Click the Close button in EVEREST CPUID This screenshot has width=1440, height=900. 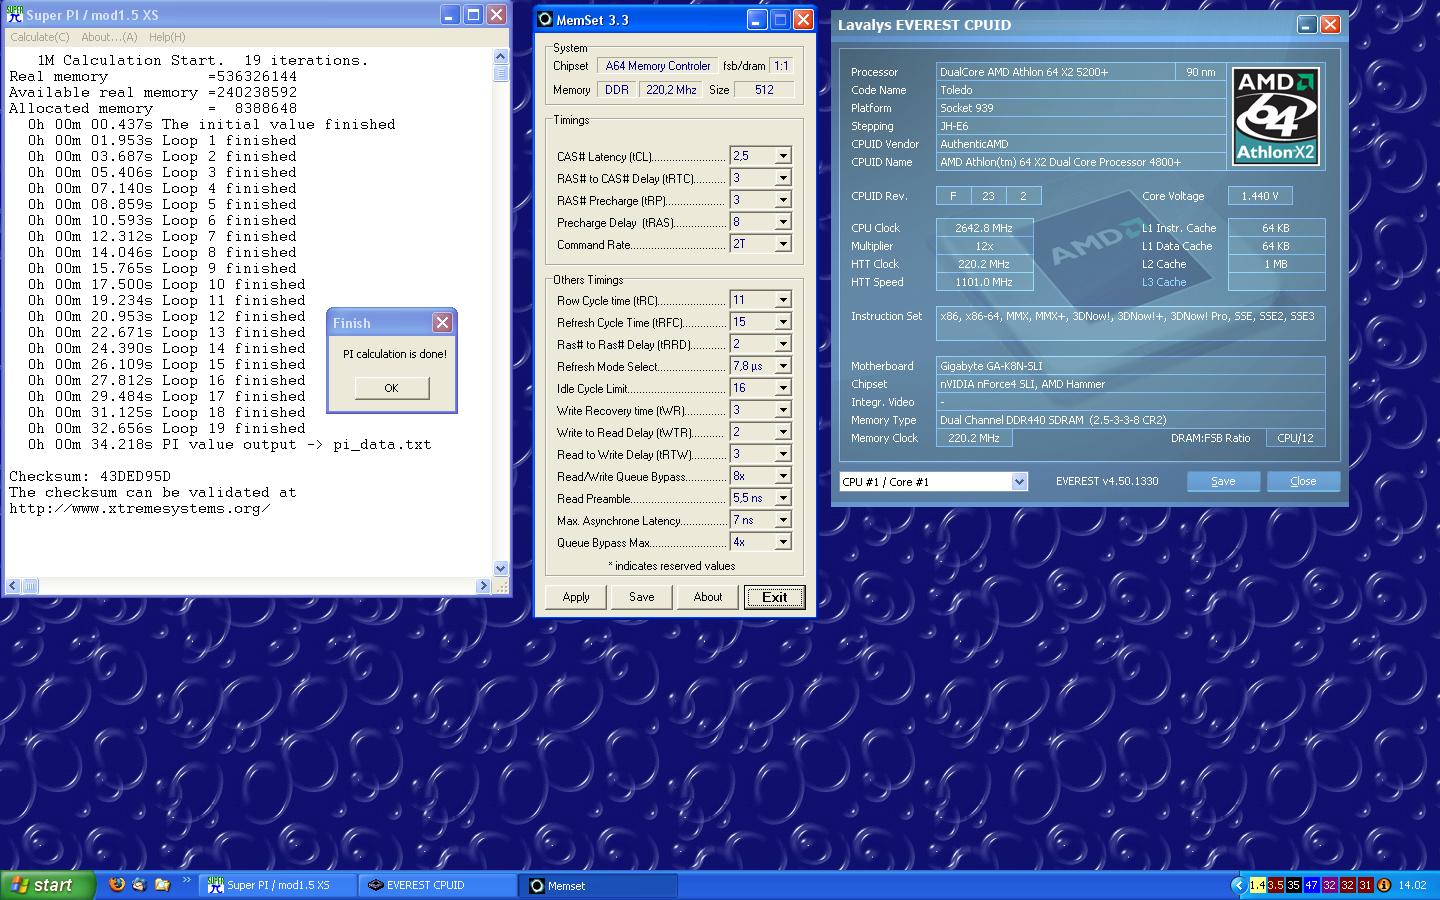pos(1303,481)
